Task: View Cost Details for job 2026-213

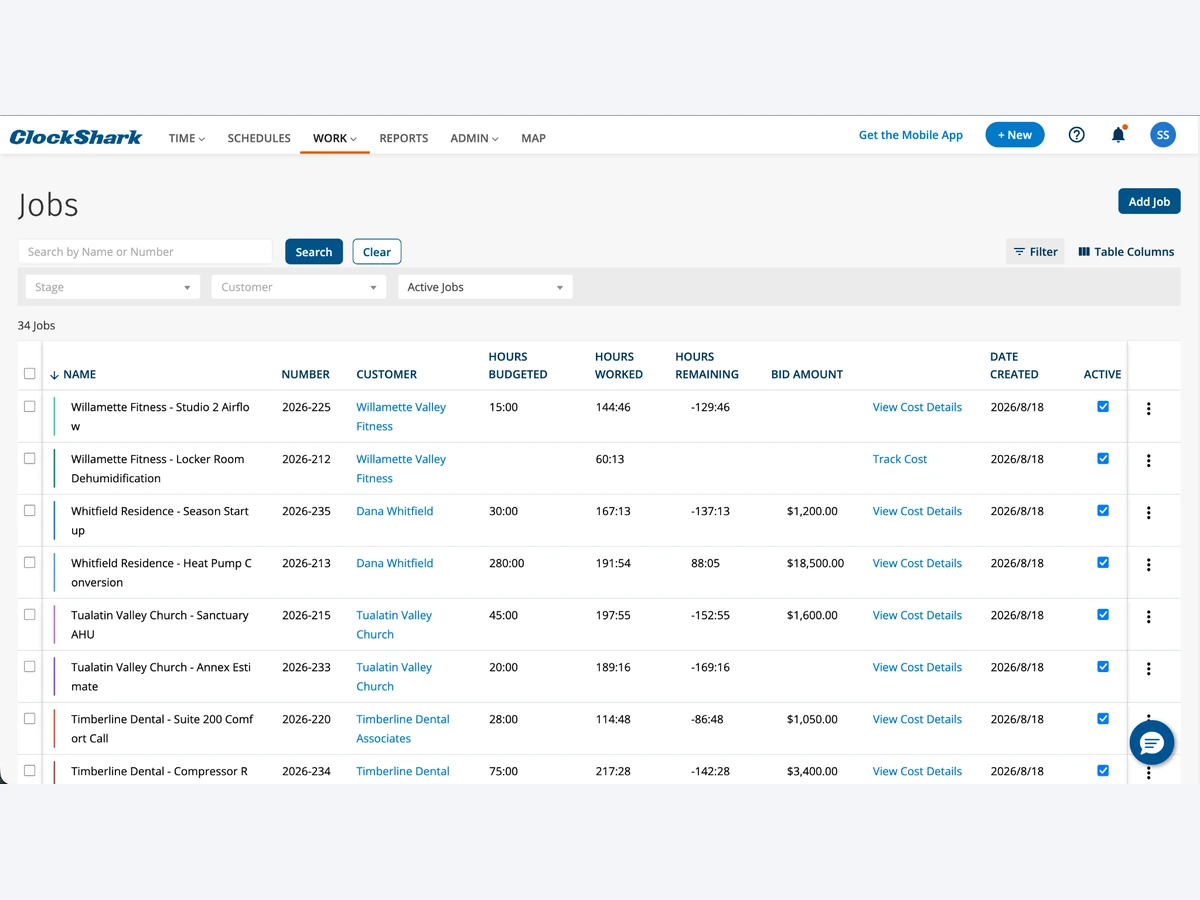Action: tap(917, 563)
